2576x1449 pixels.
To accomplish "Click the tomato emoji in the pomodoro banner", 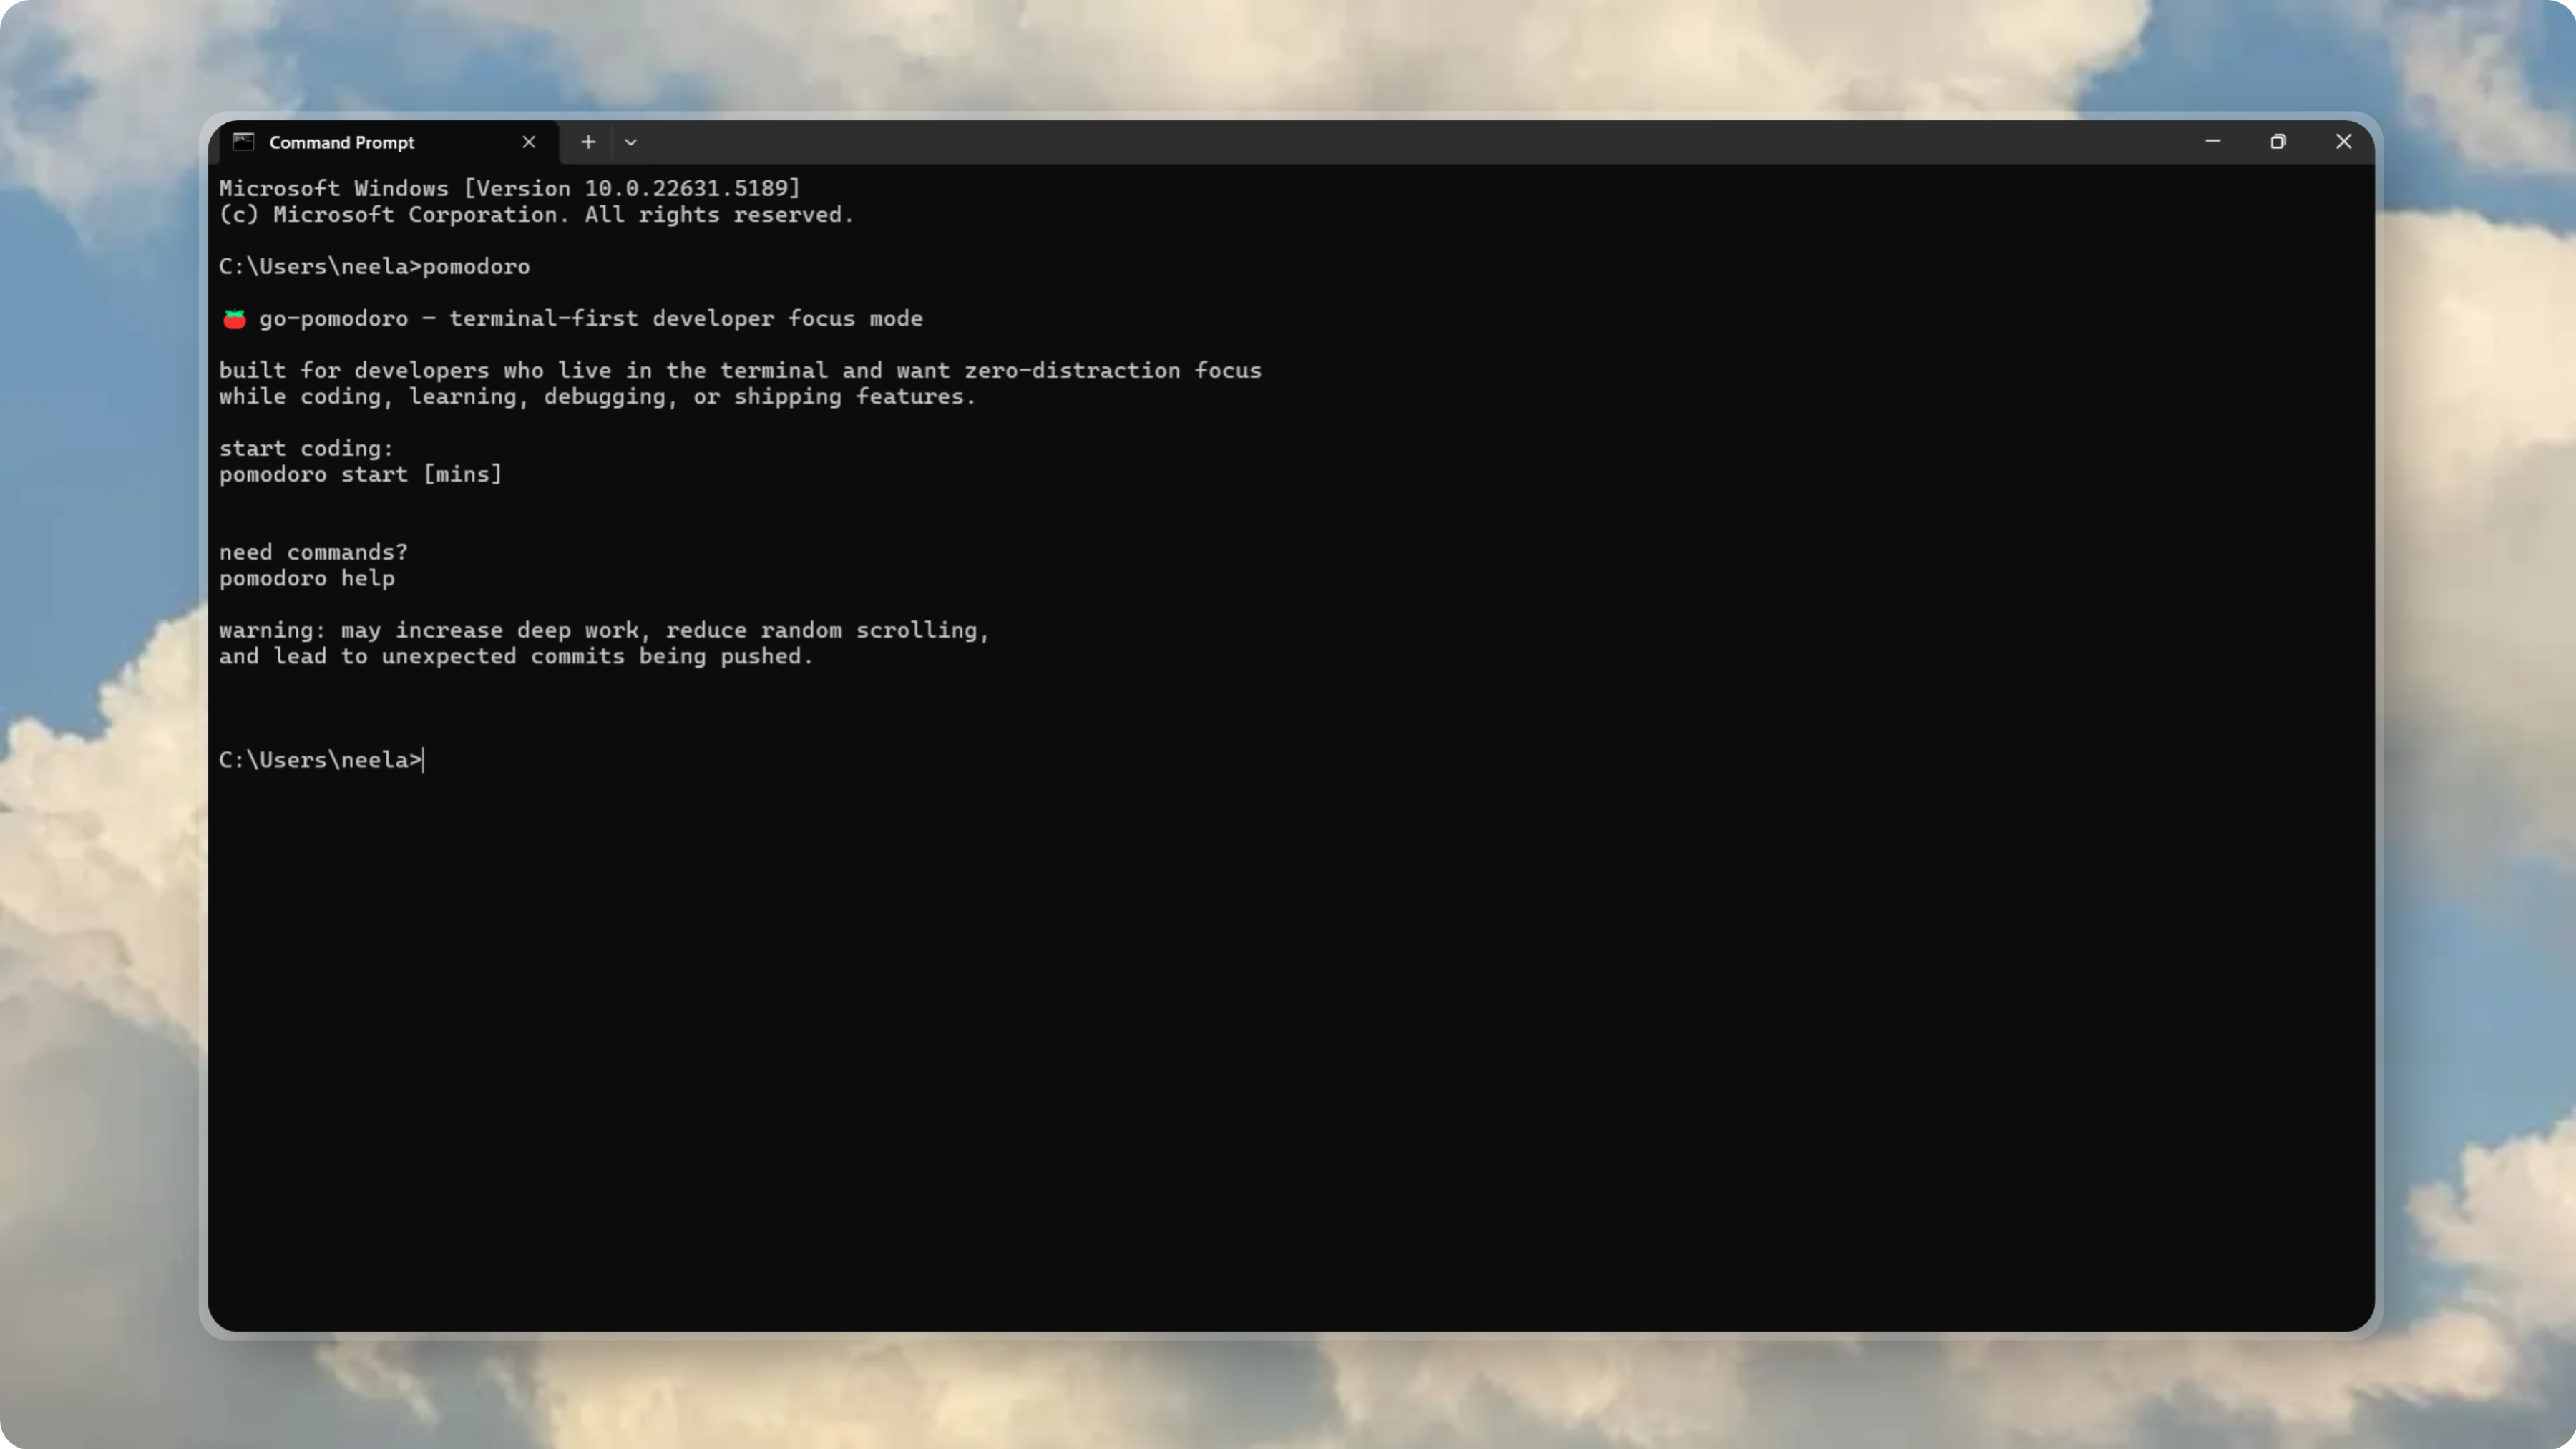I will (234, 318).
